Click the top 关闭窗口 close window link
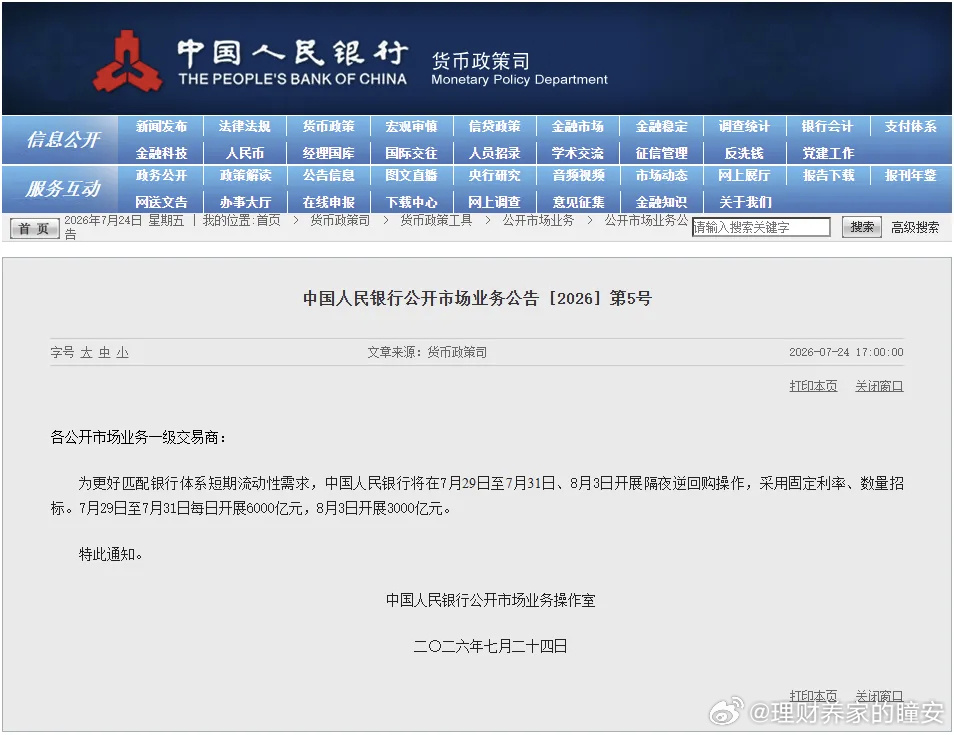Image resolution: width=954 pixels, height=735 pixels. pyautogui.click(x=879, y=386)
